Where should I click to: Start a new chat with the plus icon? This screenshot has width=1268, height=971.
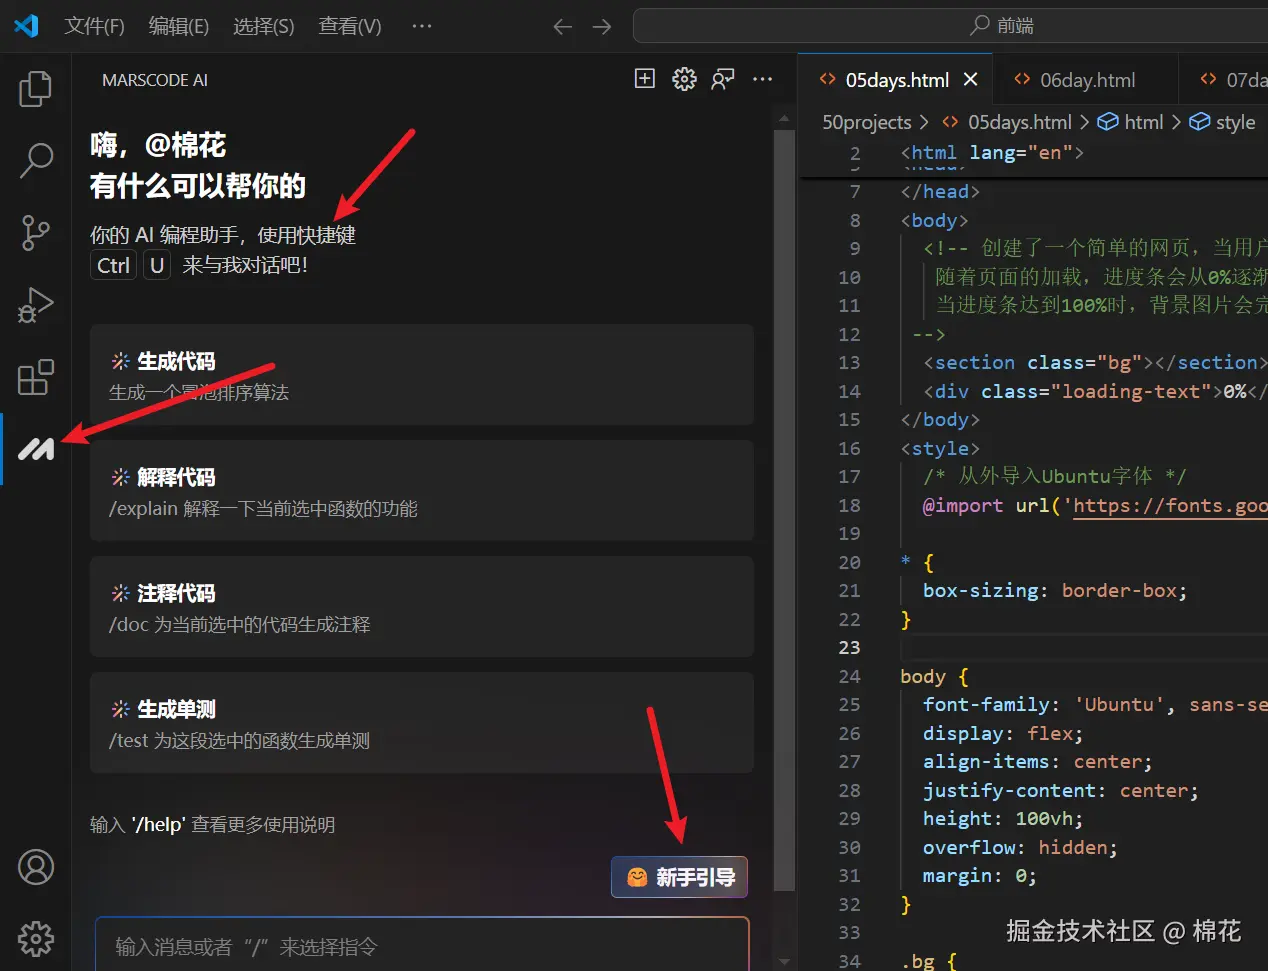pos(644,78)
